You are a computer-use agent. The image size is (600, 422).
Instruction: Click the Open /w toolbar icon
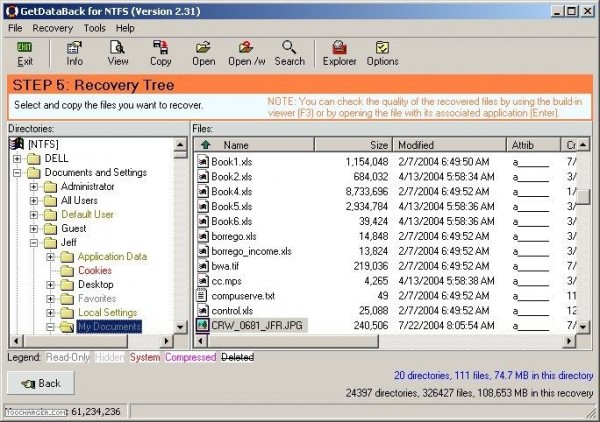[246, 52]
